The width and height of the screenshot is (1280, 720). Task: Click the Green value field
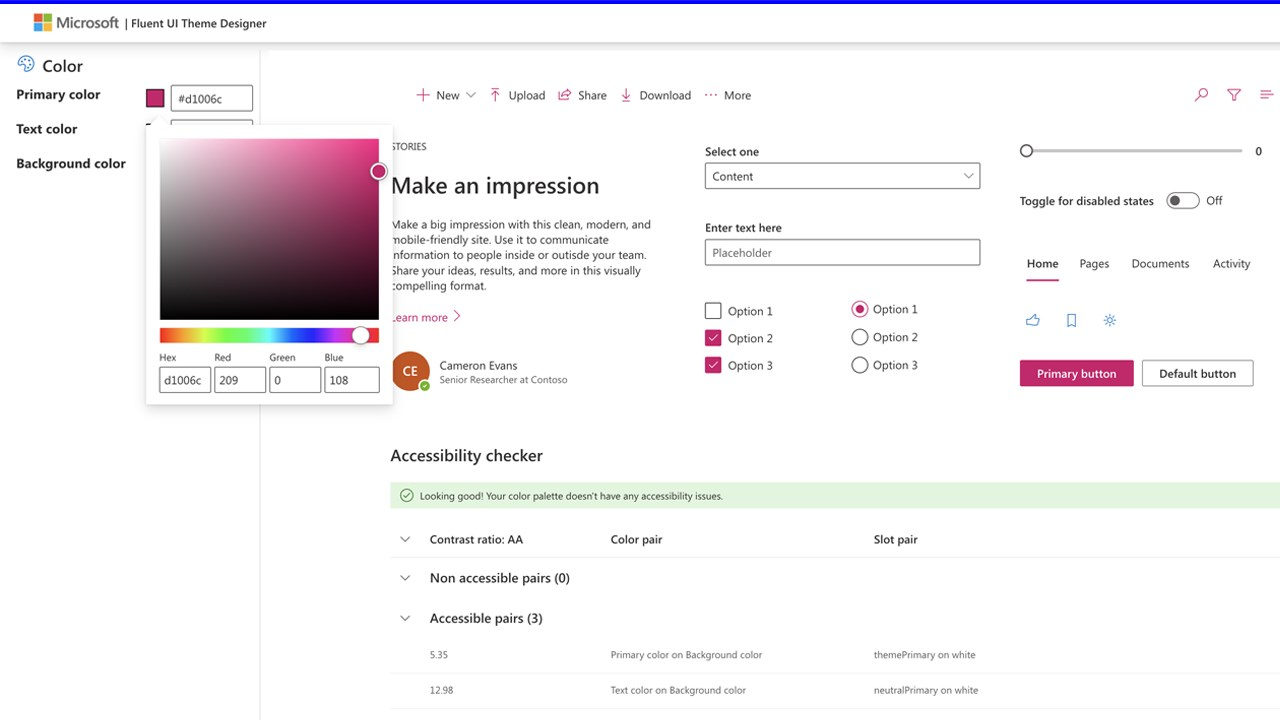pyautogui.click(x=295, y=380)
